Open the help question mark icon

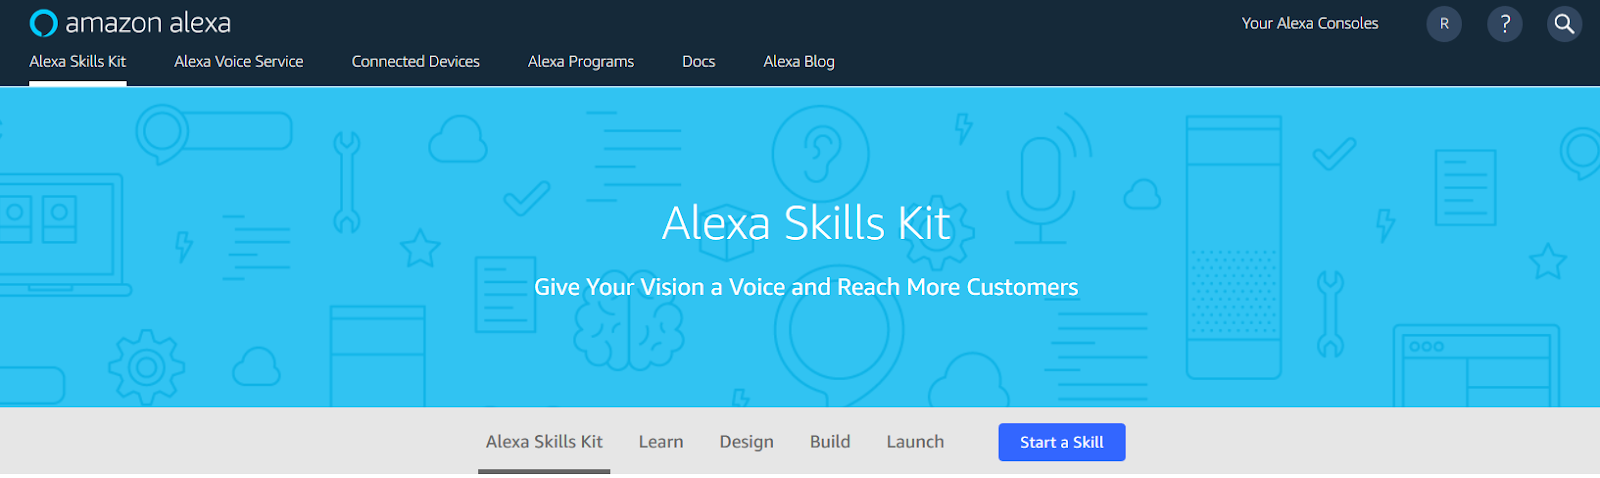click(x=1505, y=24)
